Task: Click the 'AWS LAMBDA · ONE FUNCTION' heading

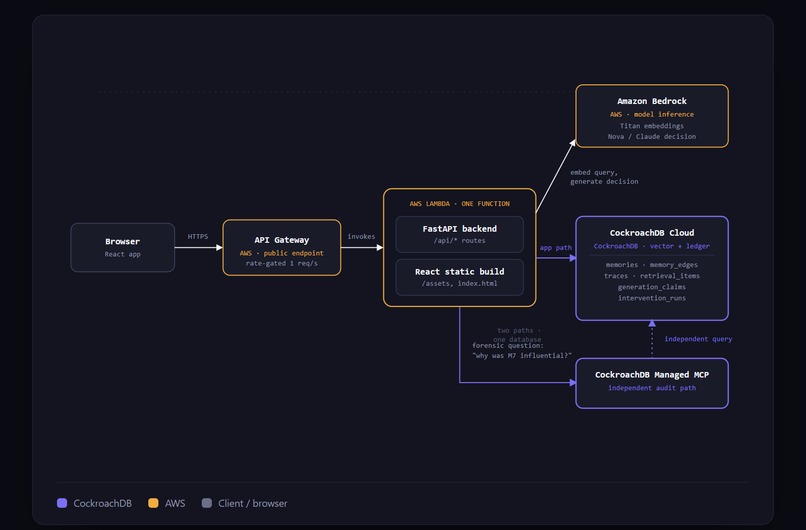Action: (460, 204)
